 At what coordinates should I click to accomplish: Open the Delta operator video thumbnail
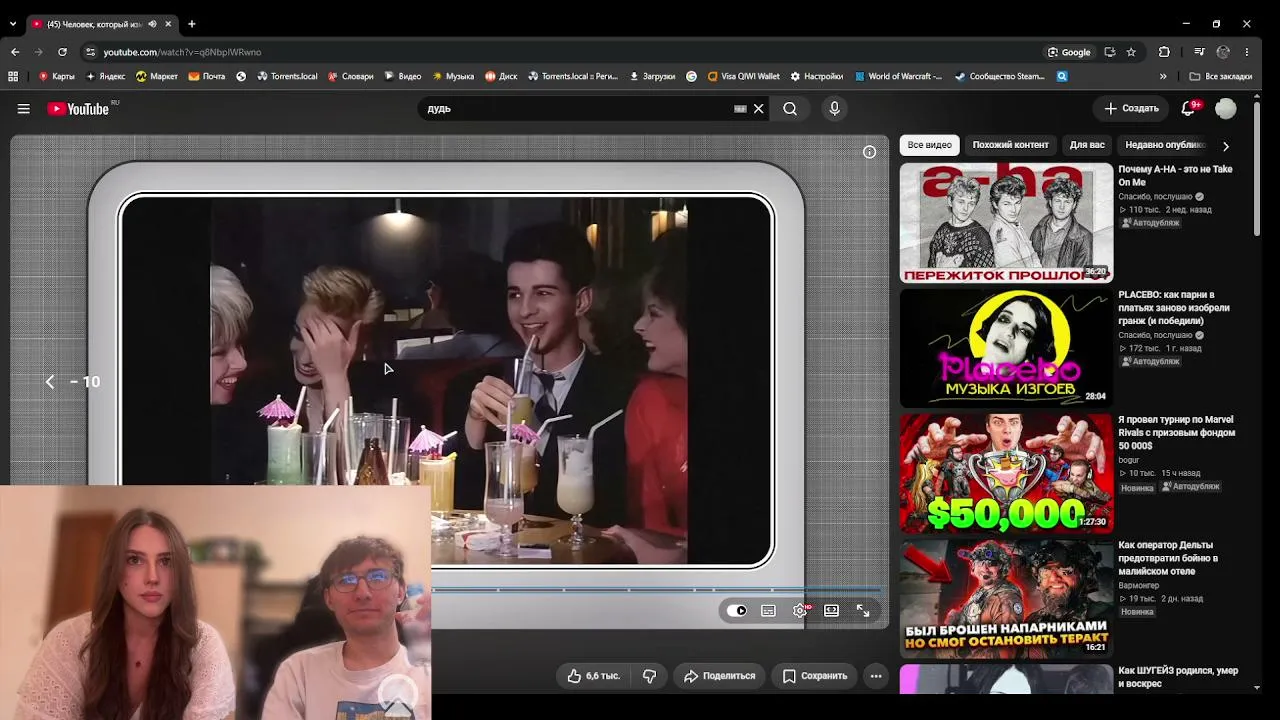coord(1006,599)
